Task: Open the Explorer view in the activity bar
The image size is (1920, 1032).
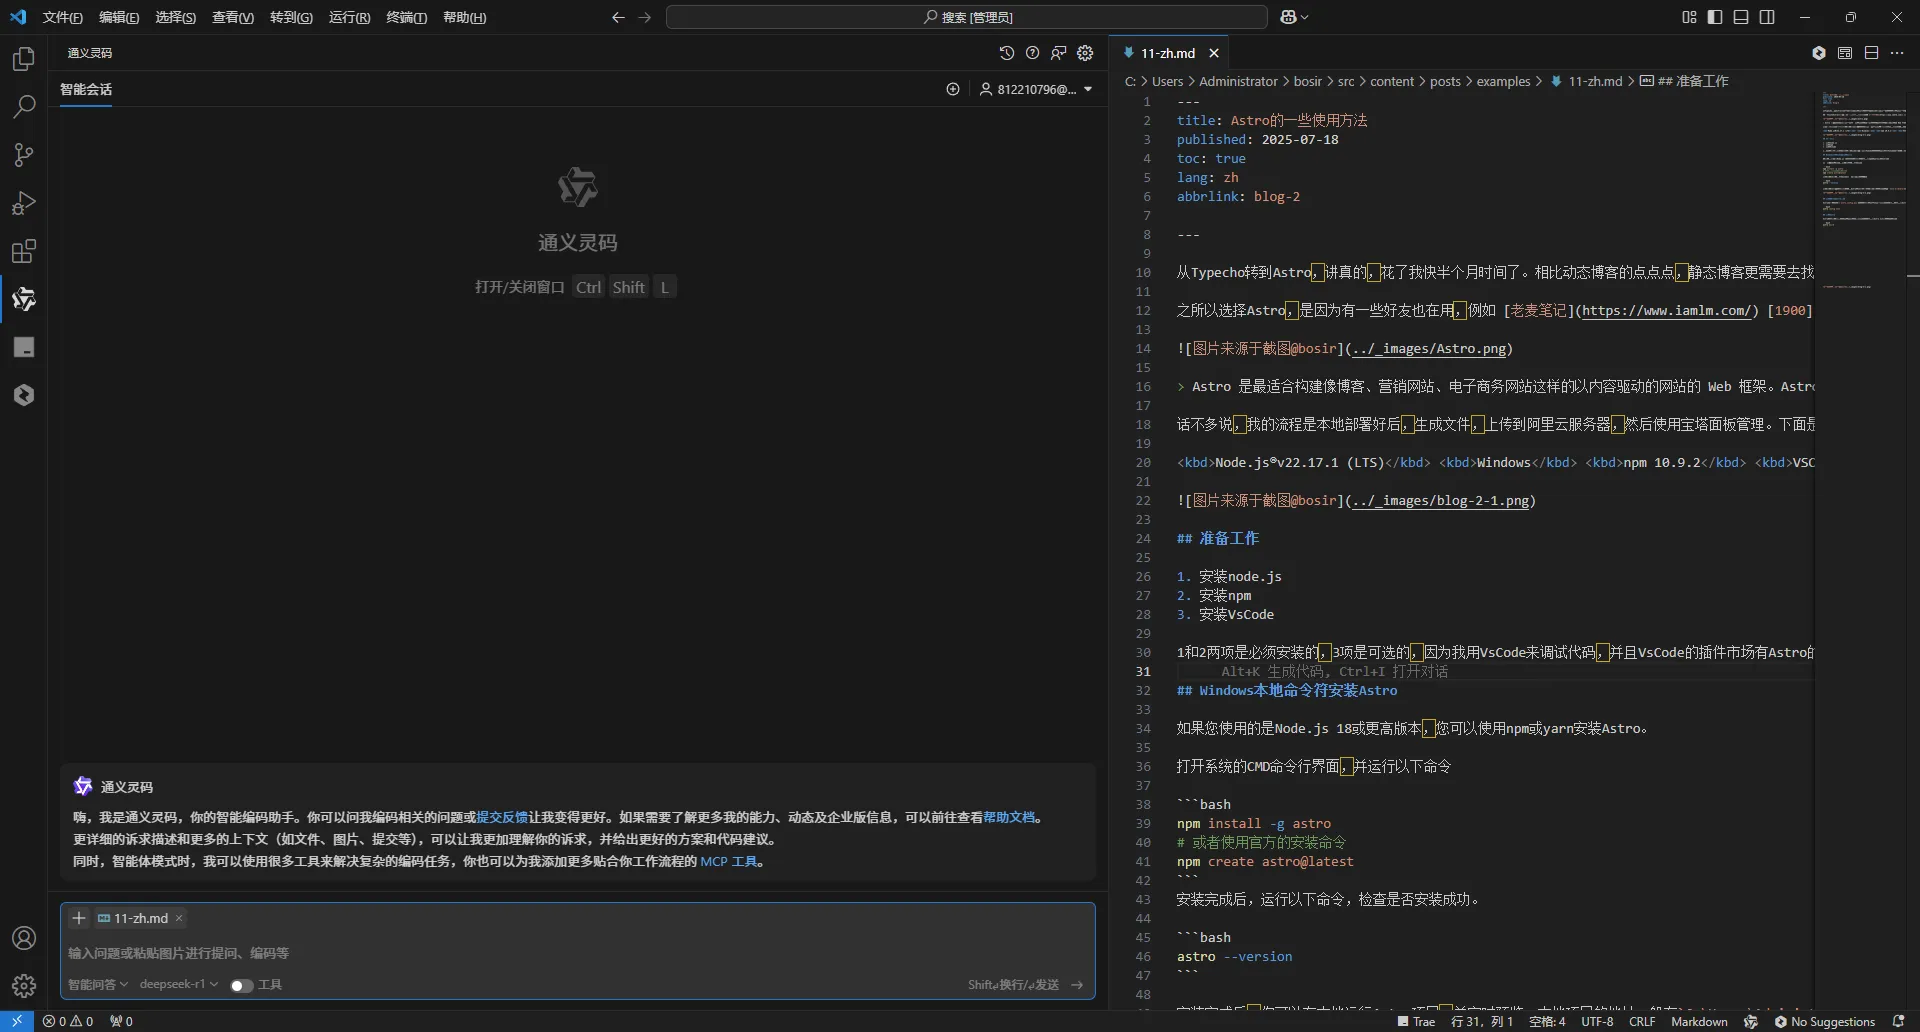Action: click(x=24, y=59)
